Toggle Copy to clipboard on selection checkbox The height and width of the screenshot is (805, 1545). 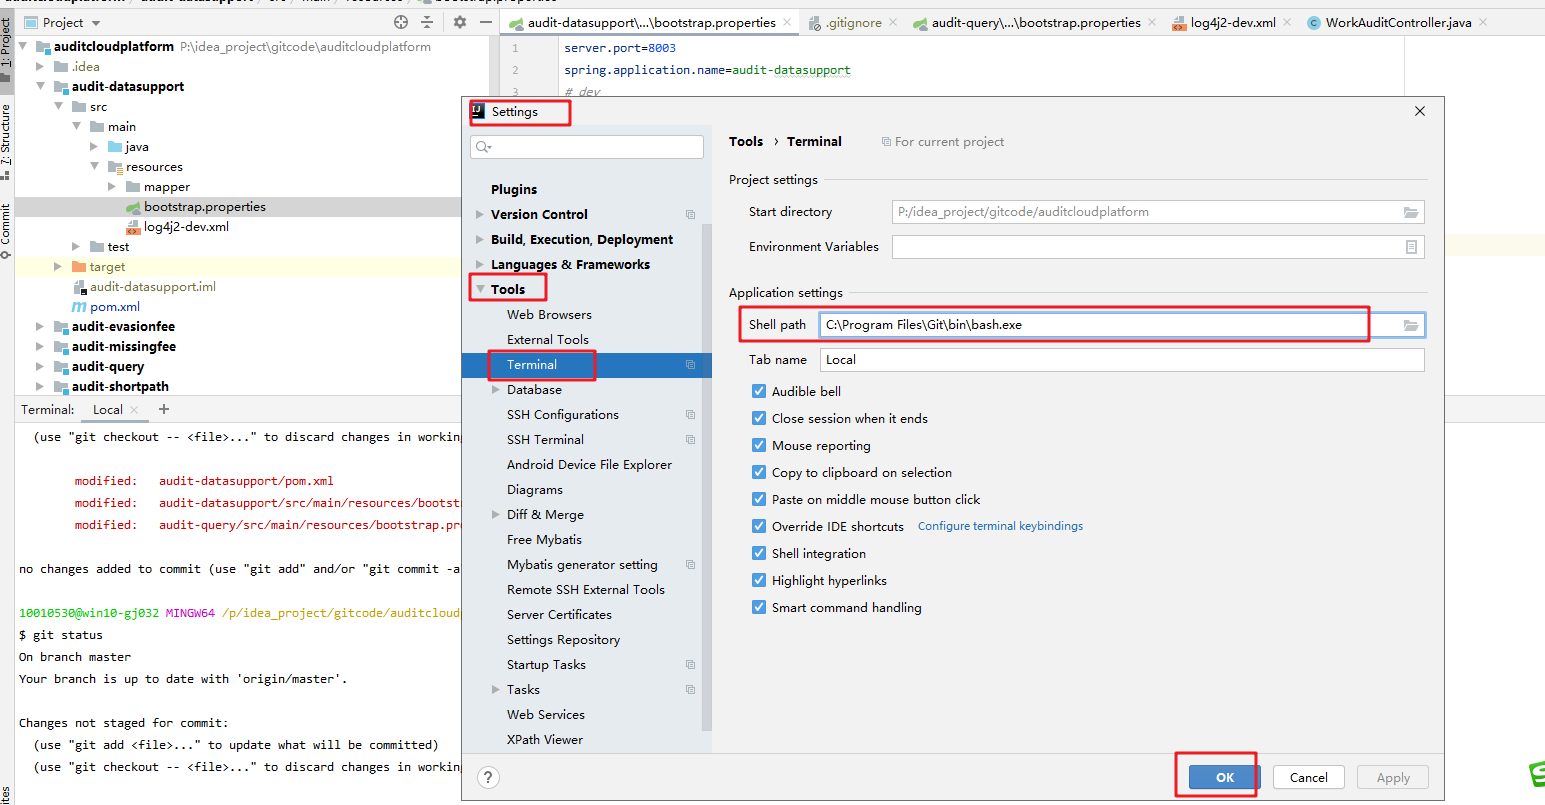coord(758,472)
